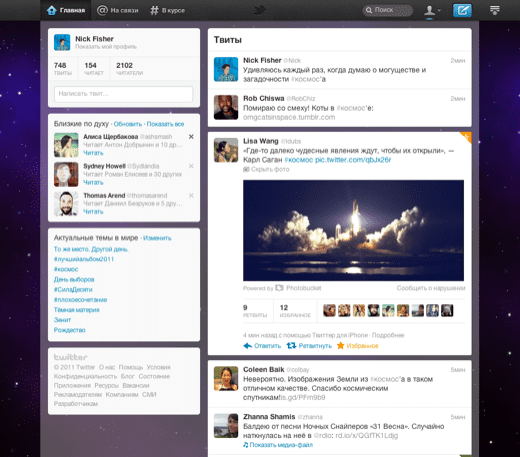This screenshot has height=457, width=520.
Task: Click the Поиск search field
Action: click(388, 10)
